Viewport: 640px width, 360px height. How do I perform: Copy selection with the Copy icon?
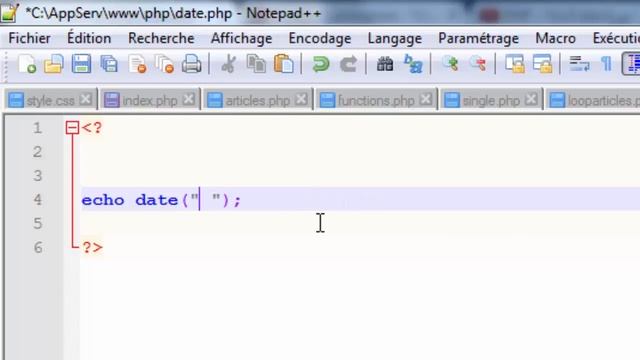256,64
